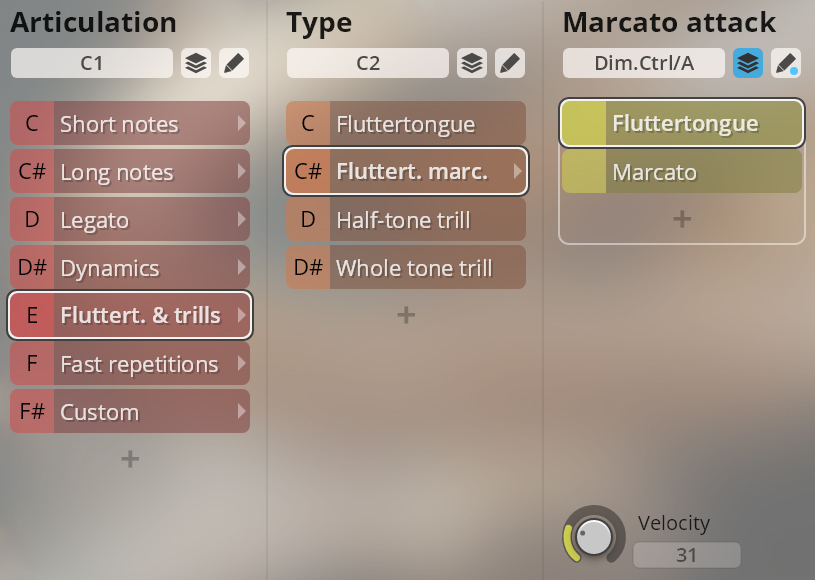Click the Velocity value field showing 31
The height and width of the screenshot is (580, 815).
(687, 555)
